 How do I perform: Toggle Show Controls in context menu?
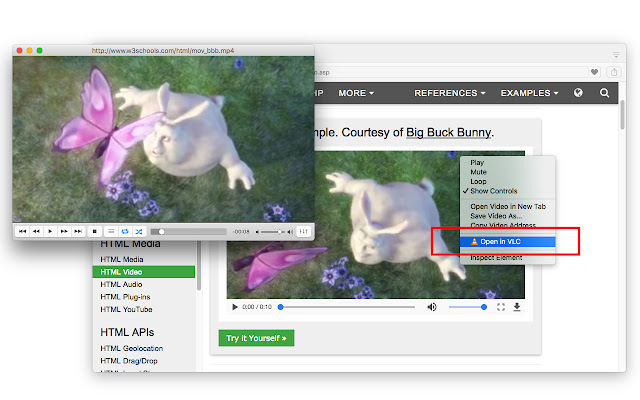[493, 190]
